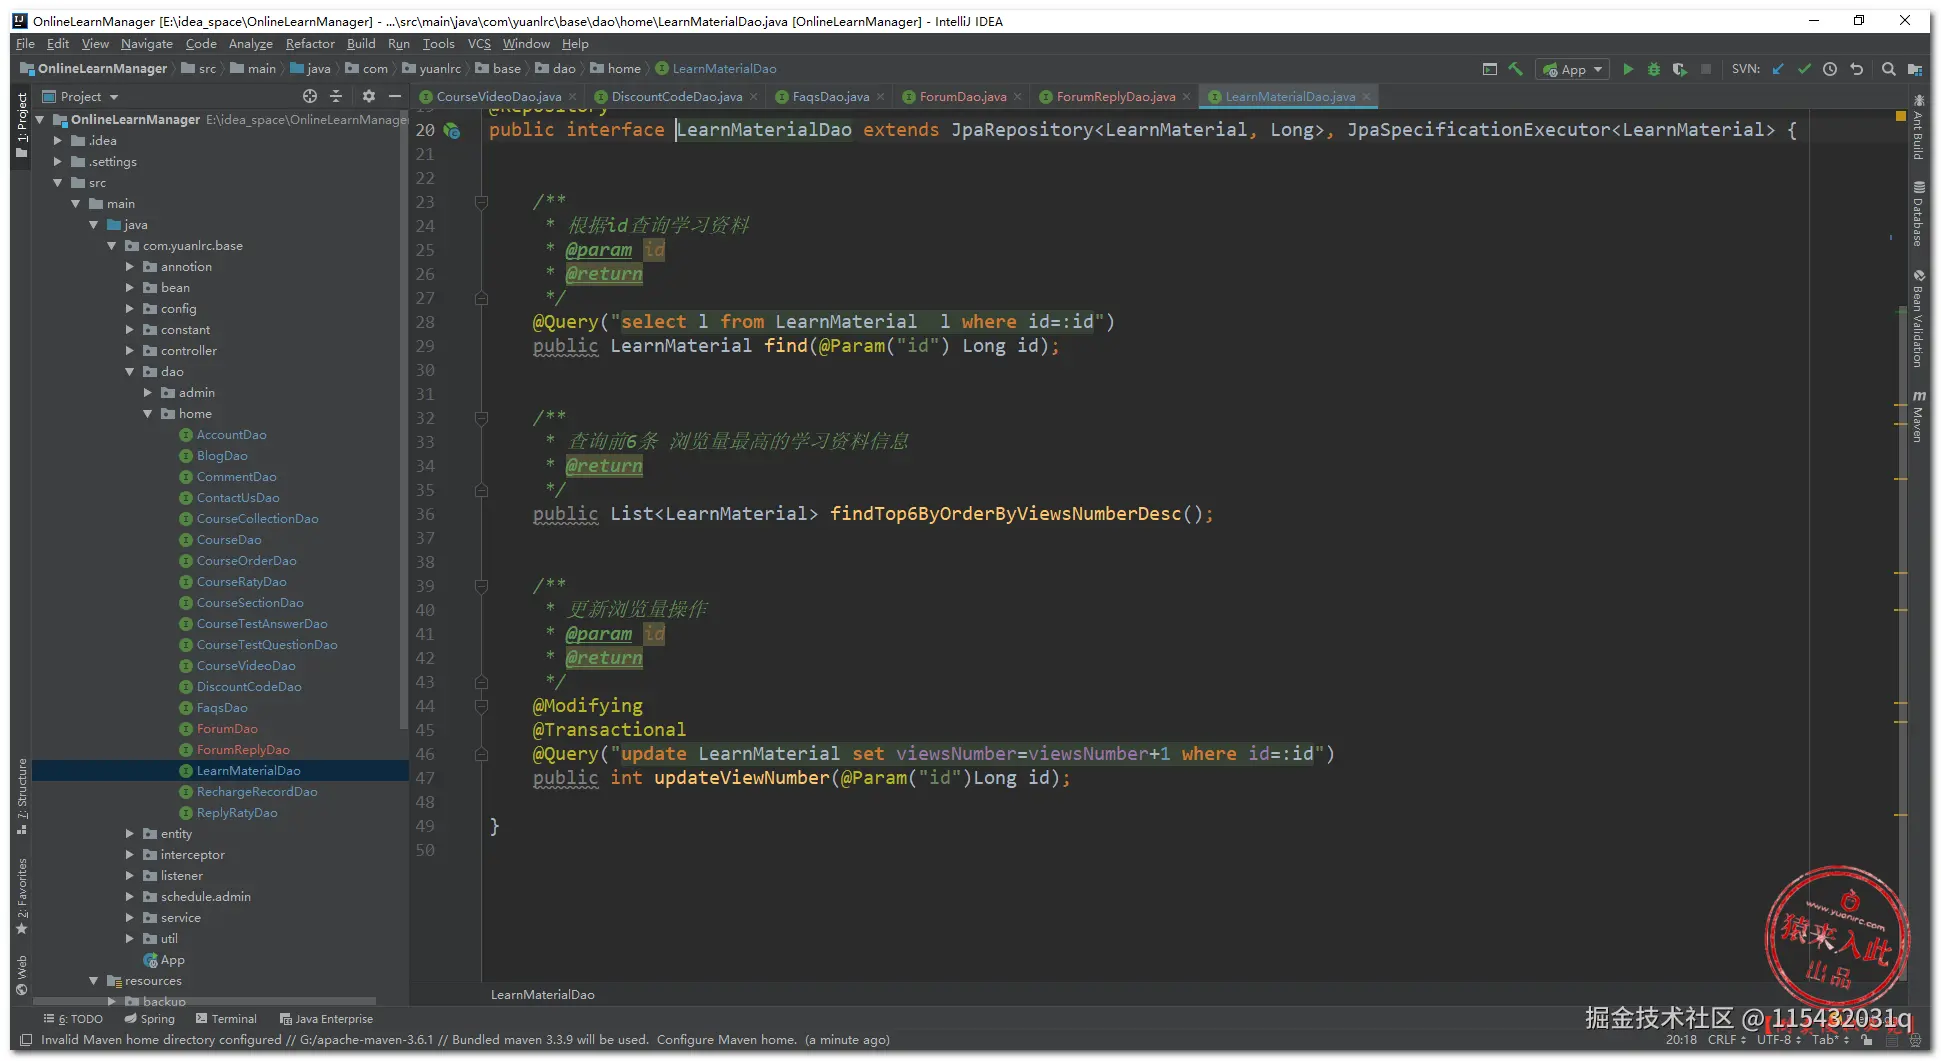Run the App configuration with the green play icon
This screenshot has width=1941, height=1061.
click(1628, 69)
